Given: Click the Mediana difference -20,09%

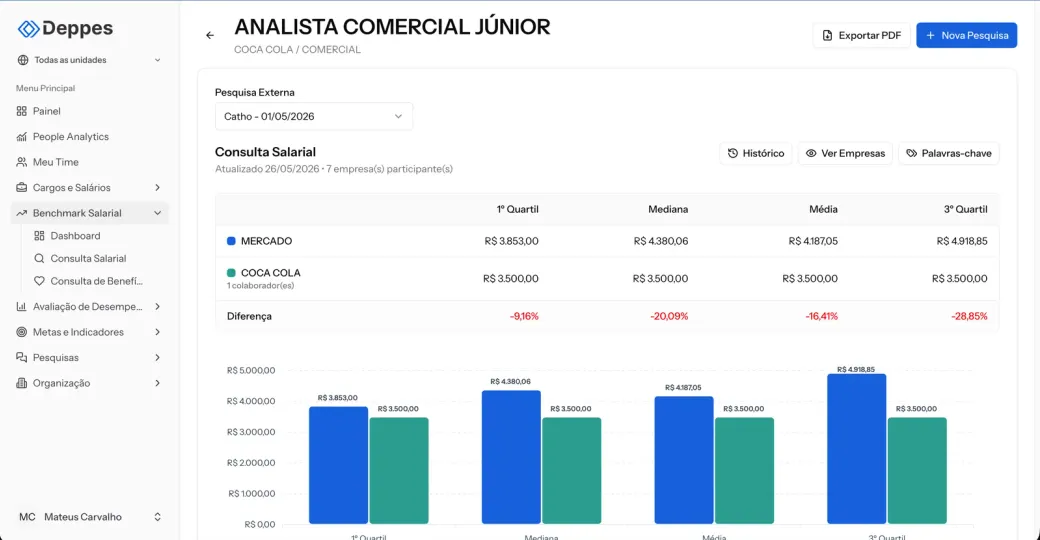Looking at the screenshot, I should click(x=669, y=316).
